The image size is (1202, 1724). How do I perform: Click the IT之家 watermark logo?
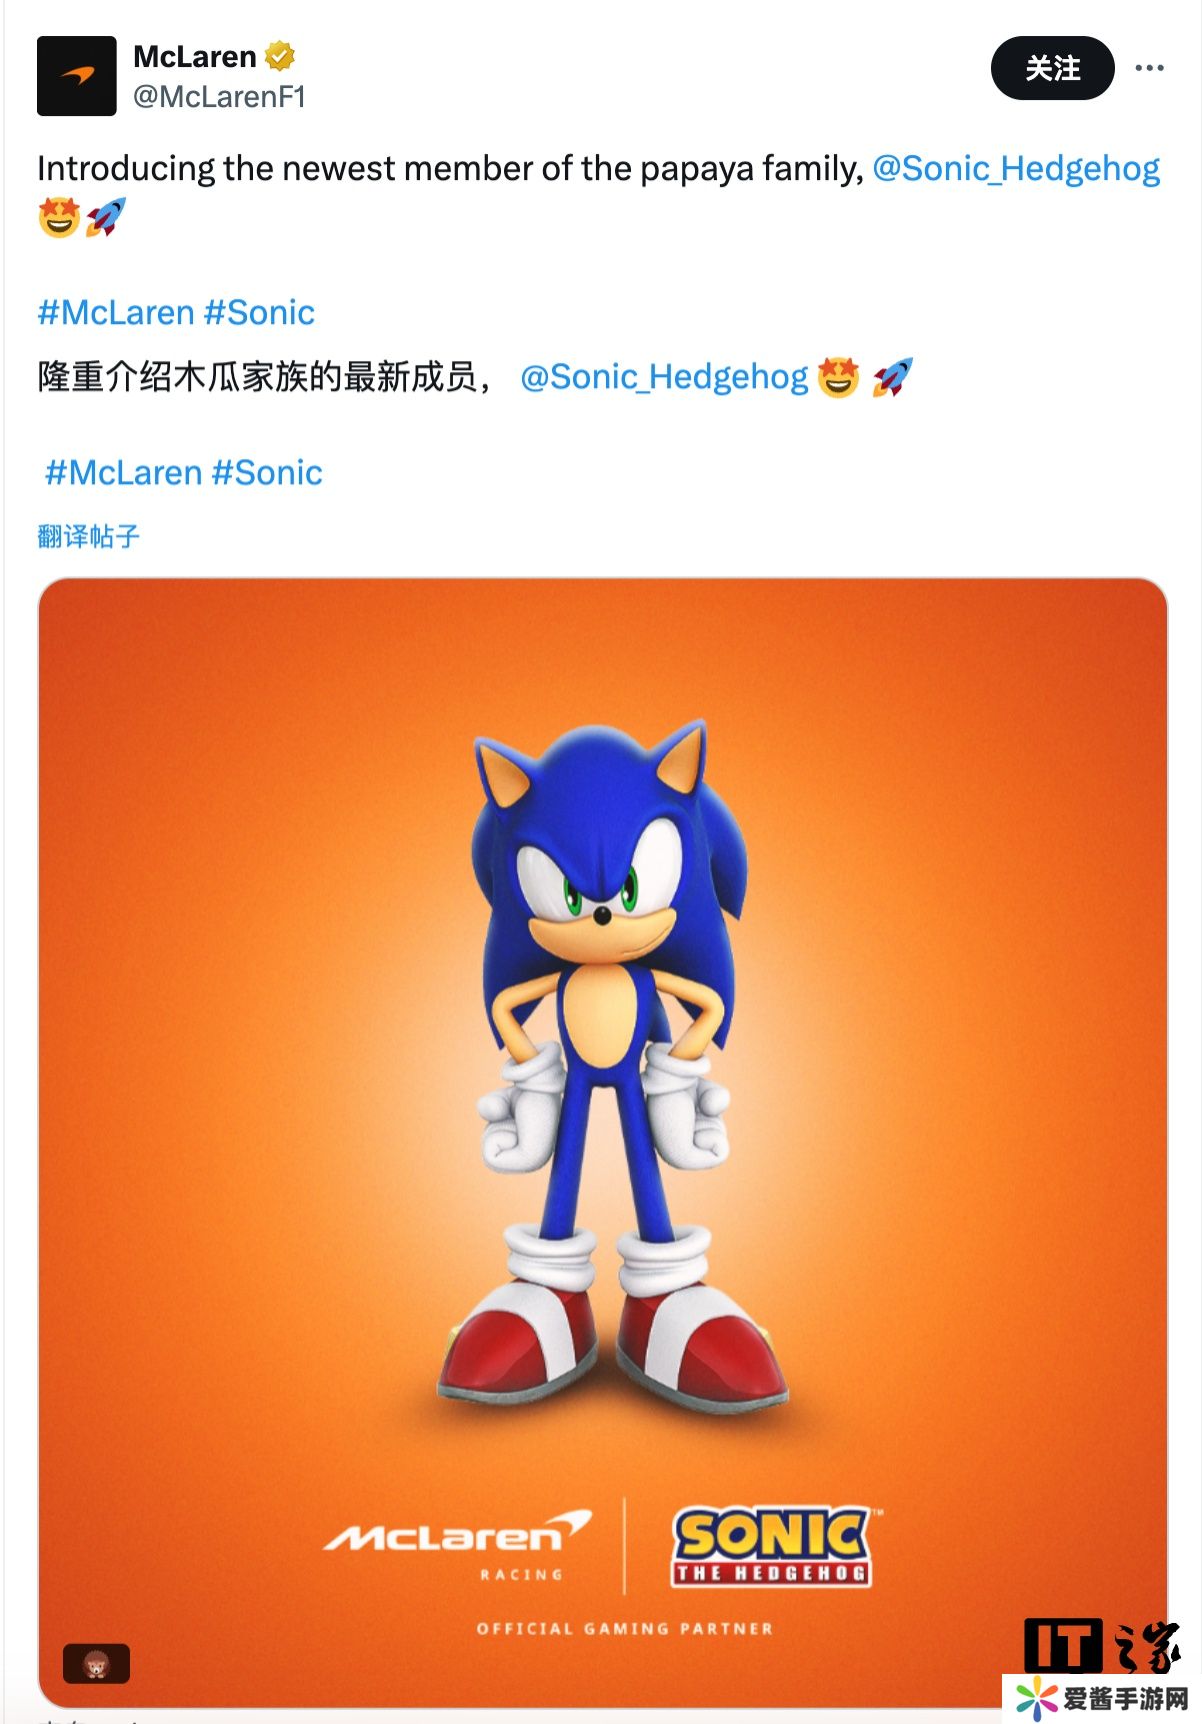1102,1645
